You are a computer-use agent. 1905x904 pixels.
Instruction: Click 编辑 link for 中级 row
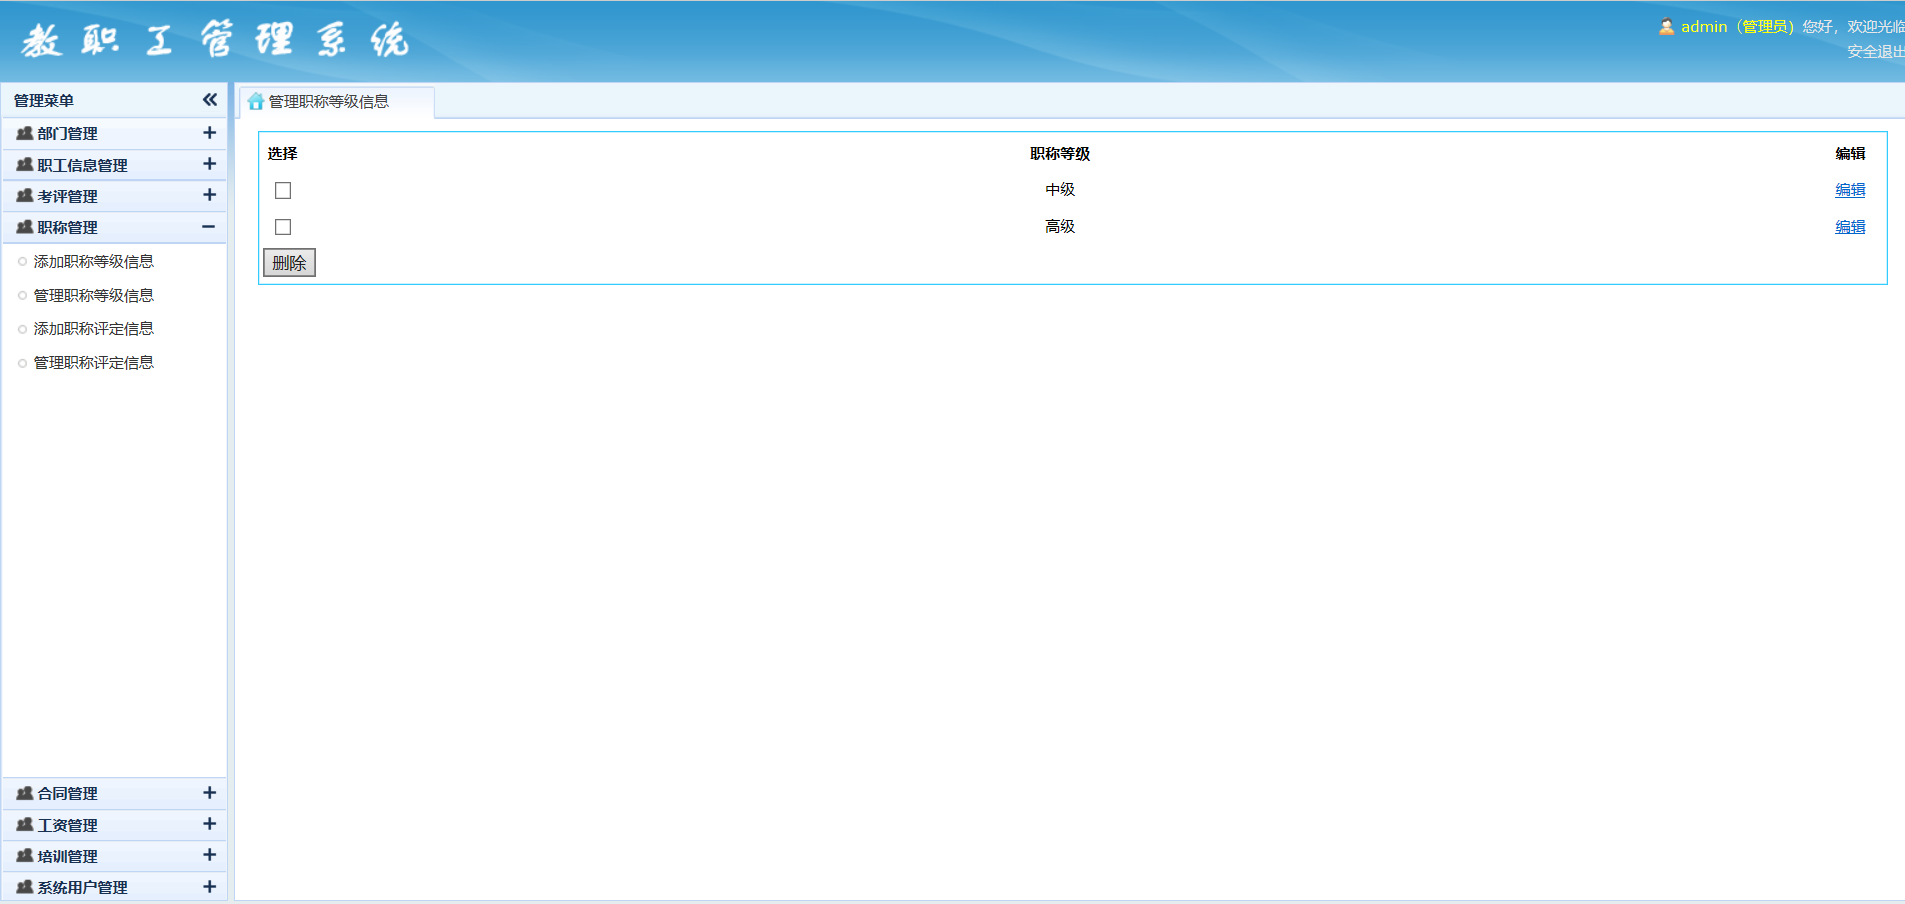tap(1850, 190)
